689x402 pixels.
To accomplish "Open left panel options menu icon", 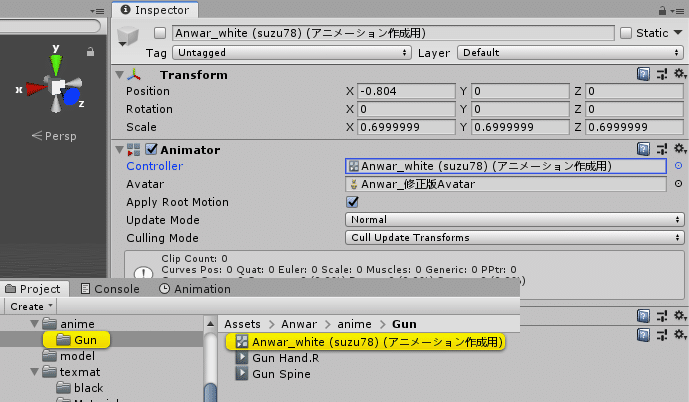I will (97, 11).
